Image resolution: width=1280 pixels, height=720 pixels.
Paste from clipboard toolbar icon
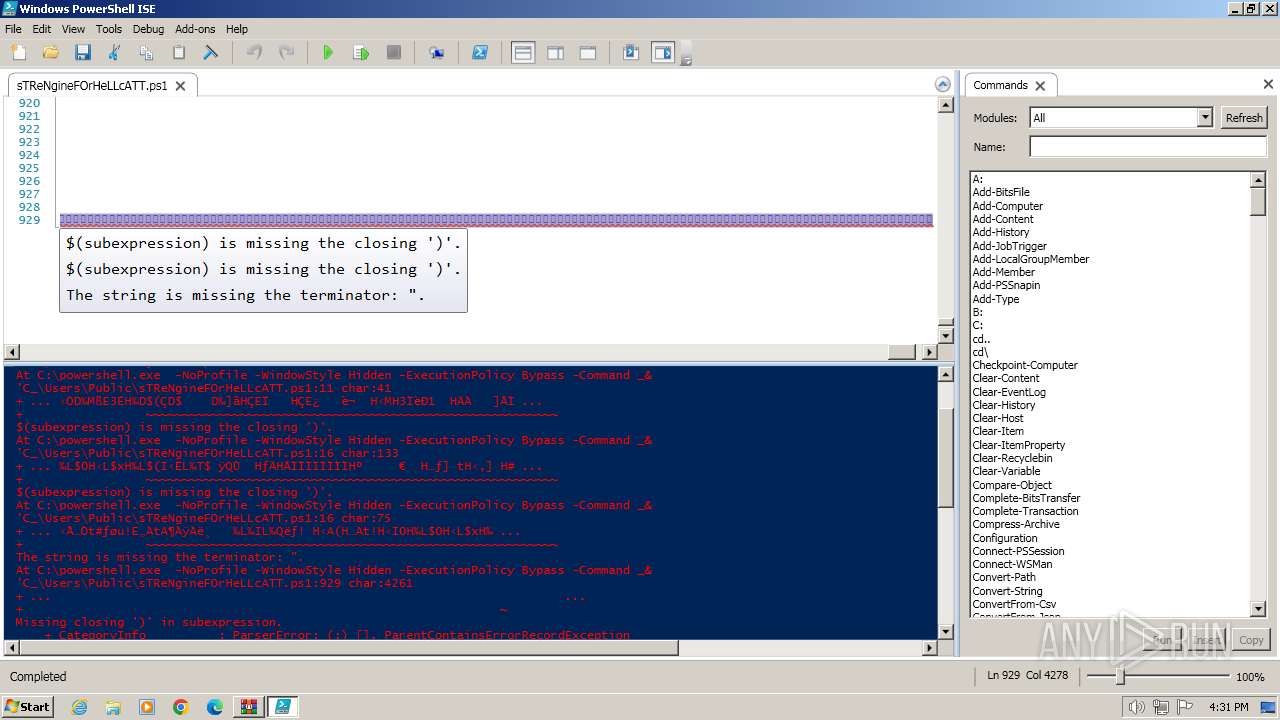pos(179,52)
